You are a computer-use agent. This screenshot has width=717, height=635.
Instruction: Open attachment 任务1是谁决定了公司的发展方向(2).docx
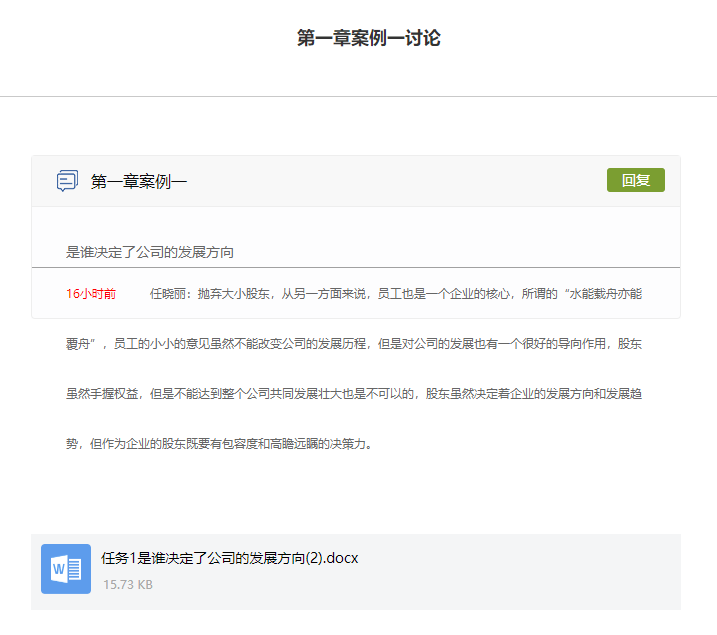(229, 558)
